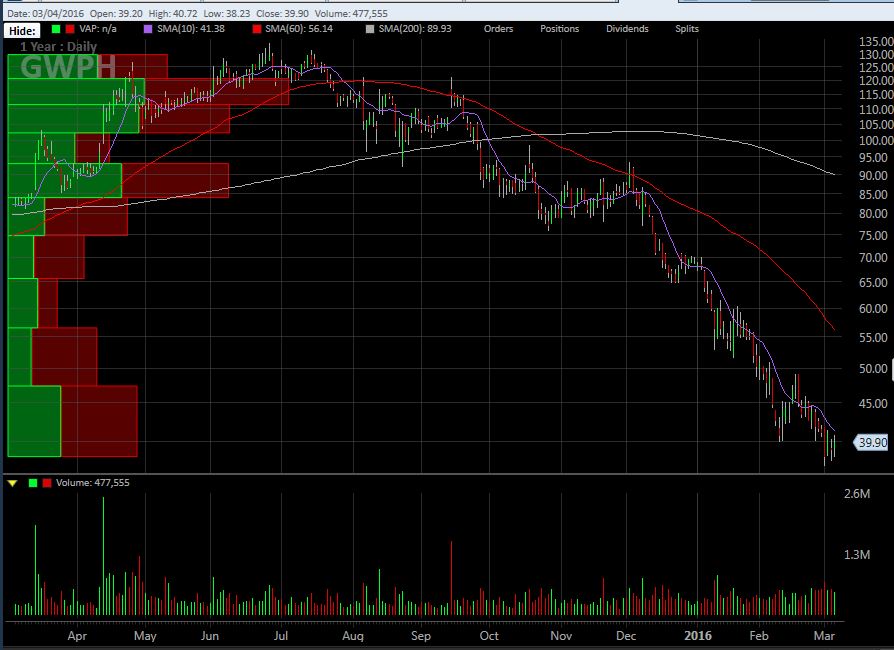Show Splits on the chart
The height and width of the screenshot is (650, 894).
[x=687, y=29]
